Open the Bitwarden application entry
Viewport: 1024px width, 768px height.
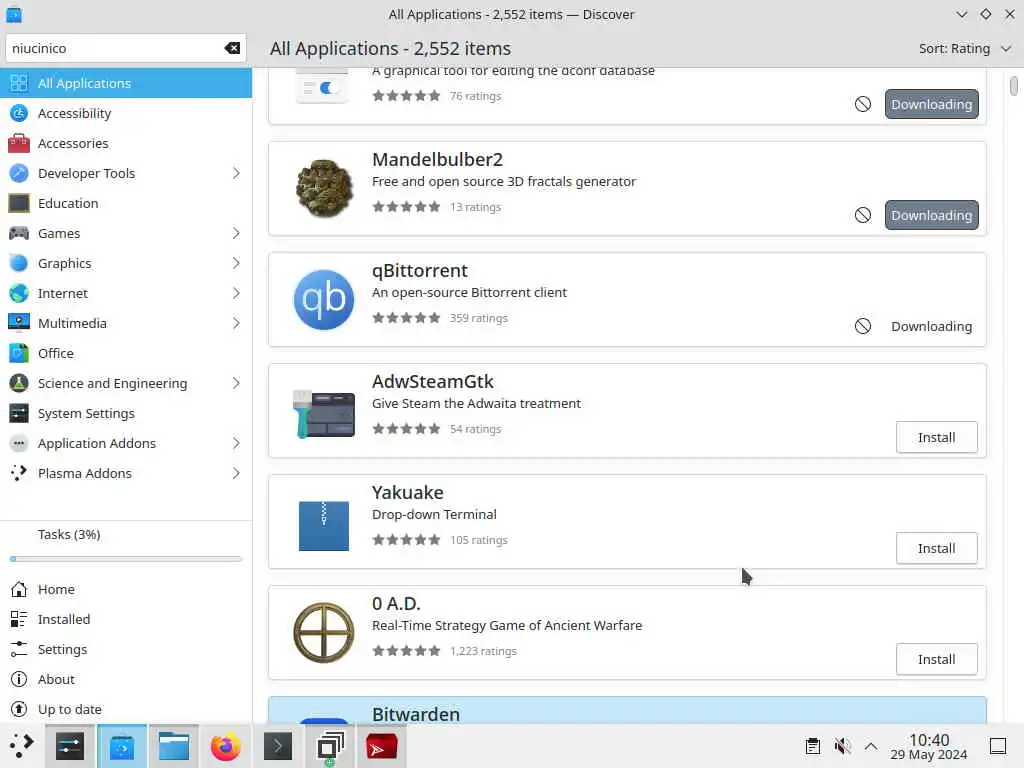point(627,711)
